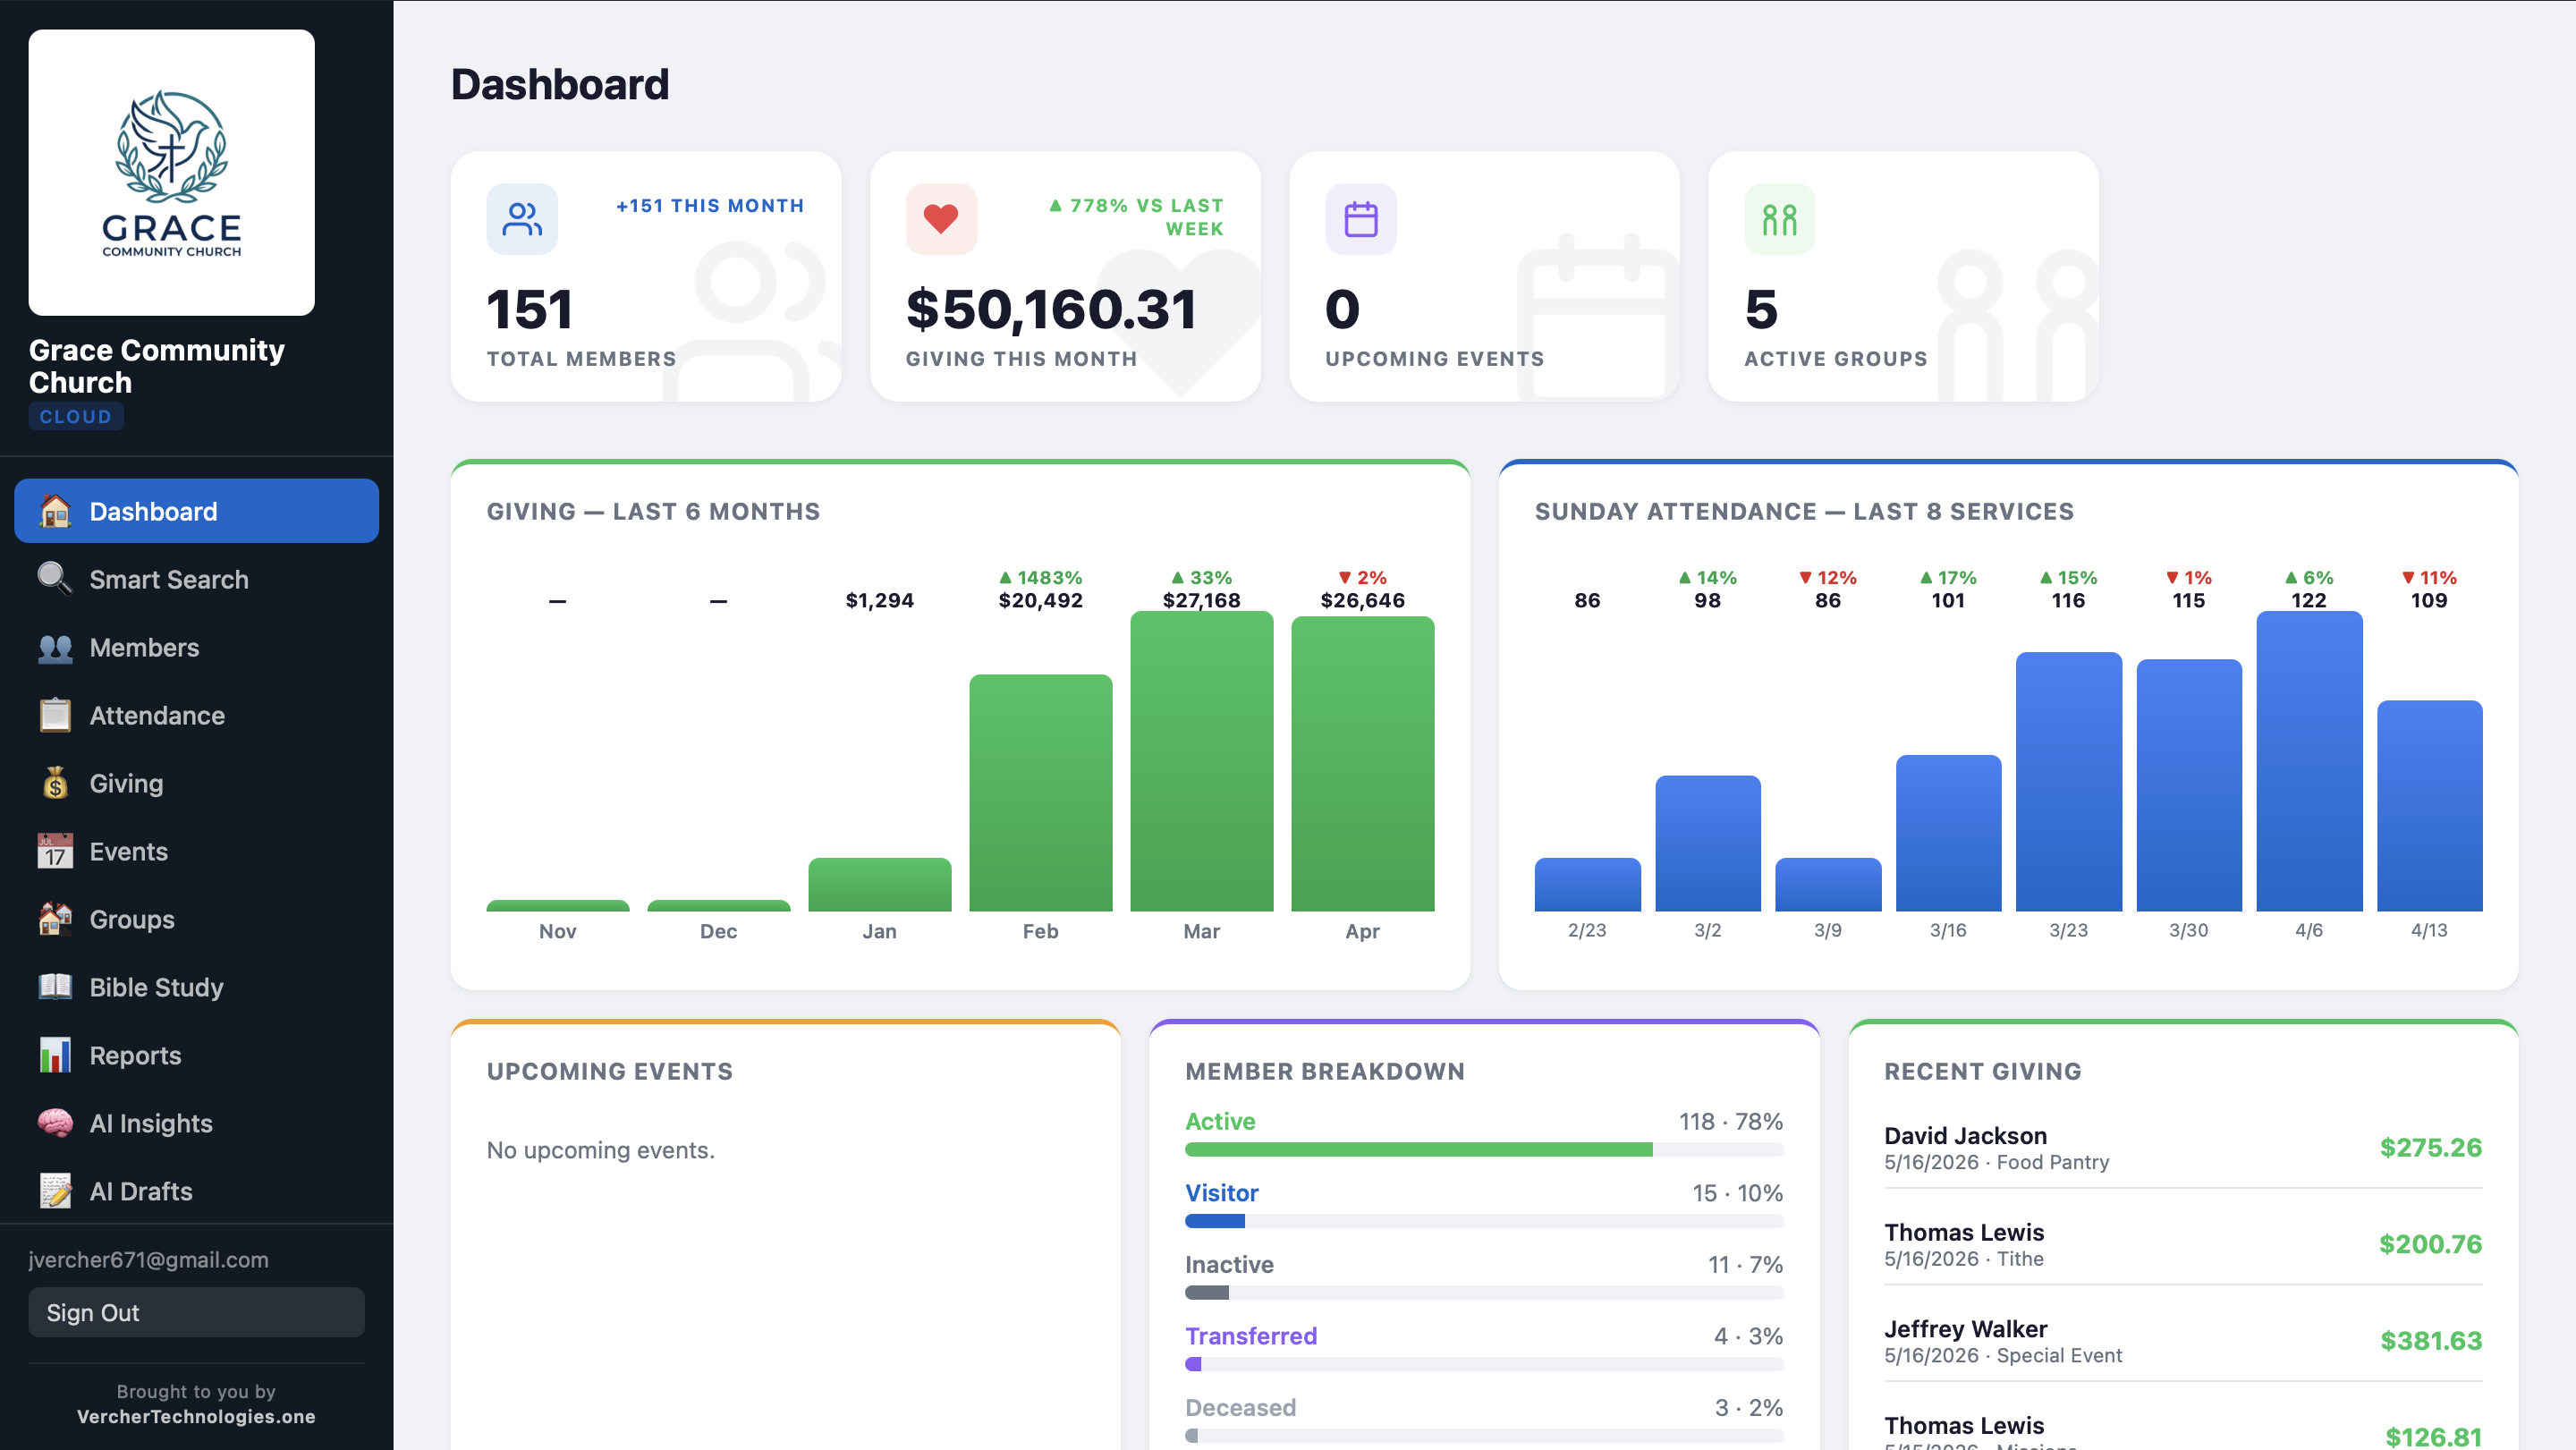
Task: Click the Active members green progress bar
Action: pyautogui.click(x=1420, y=1149)
